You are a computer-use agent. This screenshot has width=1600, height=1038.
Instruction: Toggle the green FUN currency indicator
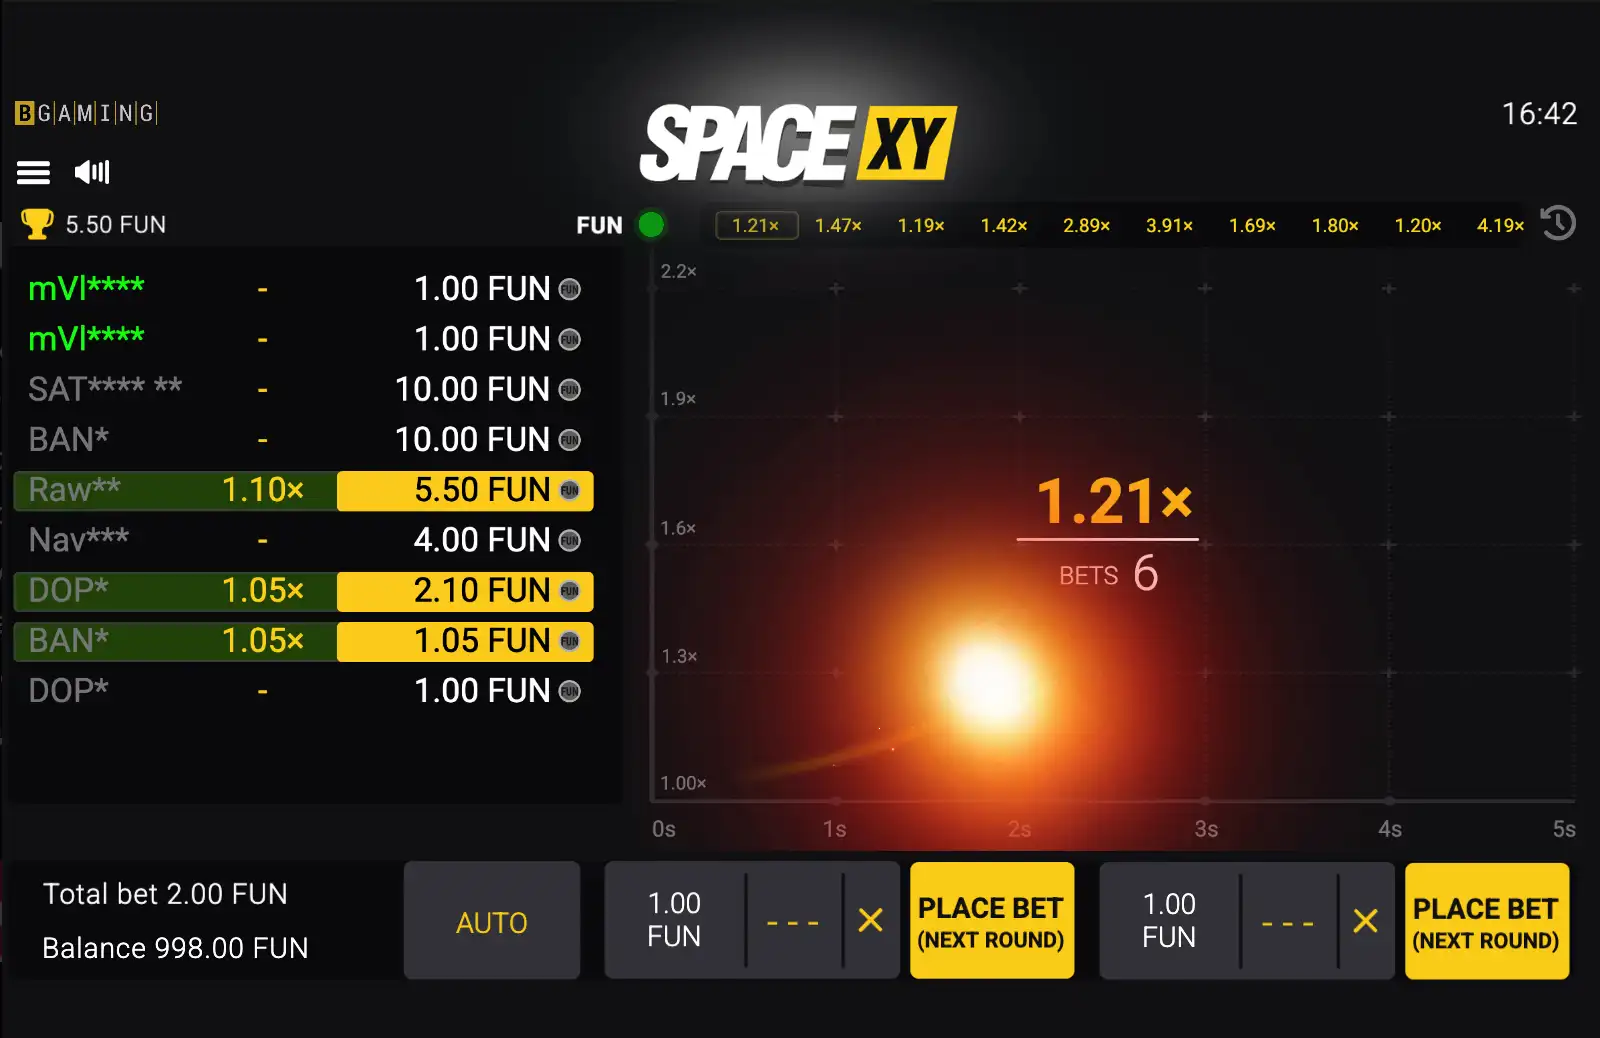click(x=651, y=225)
